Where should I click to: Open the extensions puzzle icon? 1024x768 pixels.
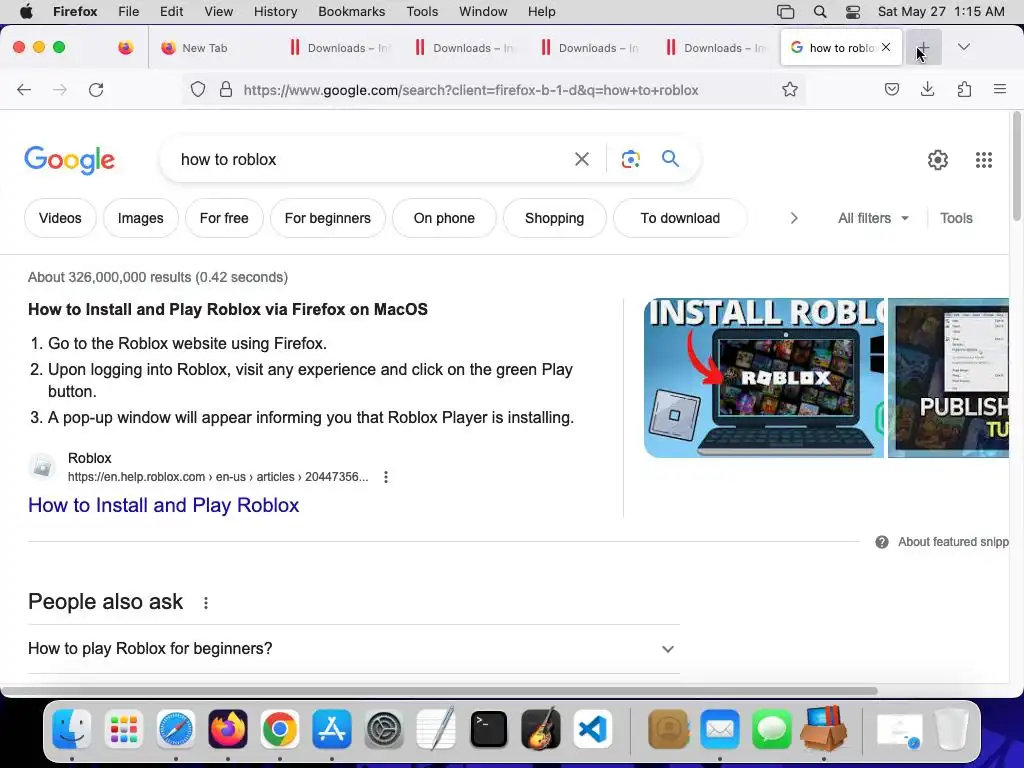pyautogui.click(x=964, y=89)
